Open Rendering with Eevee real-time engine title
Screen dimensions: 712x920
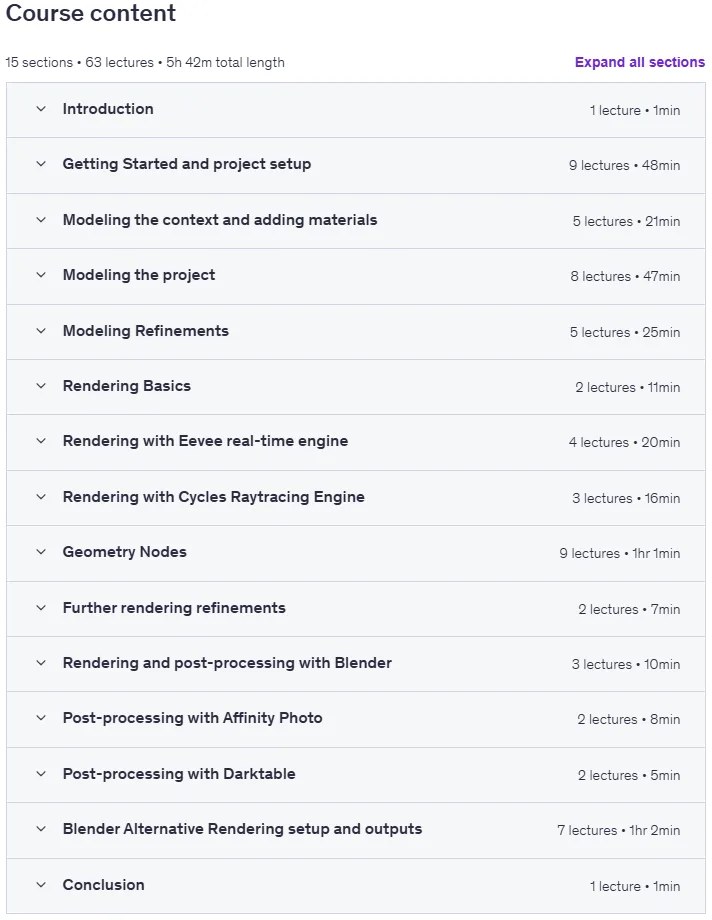205,441
